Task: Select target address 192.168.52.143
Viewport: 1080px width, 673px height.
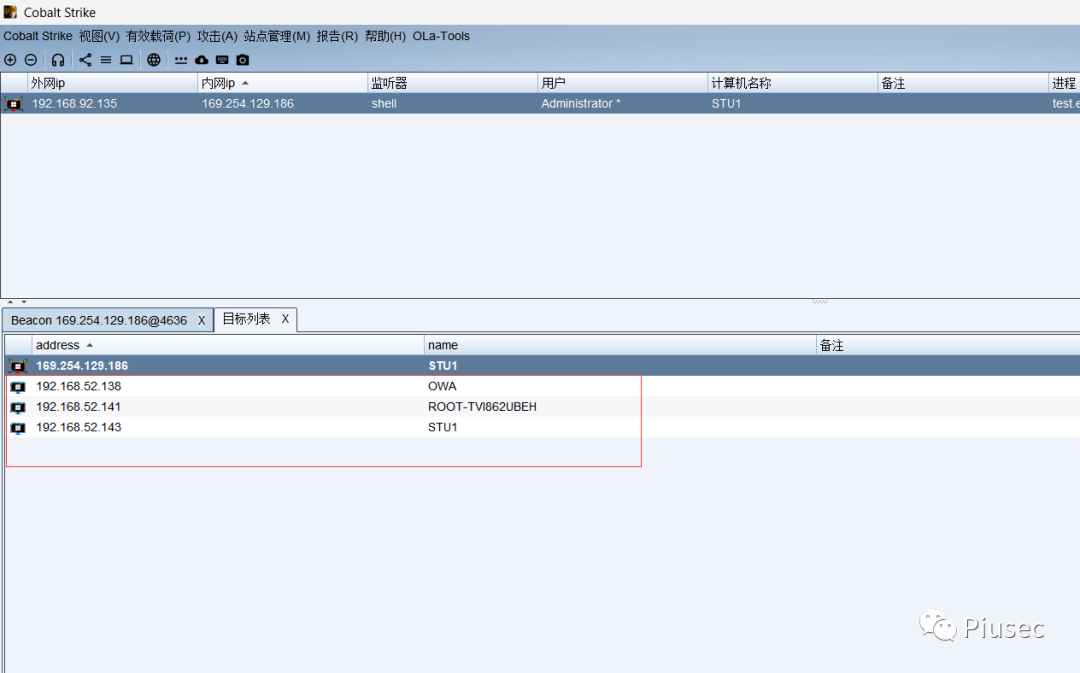Action: pyautogui.click(x=79, y=428)
